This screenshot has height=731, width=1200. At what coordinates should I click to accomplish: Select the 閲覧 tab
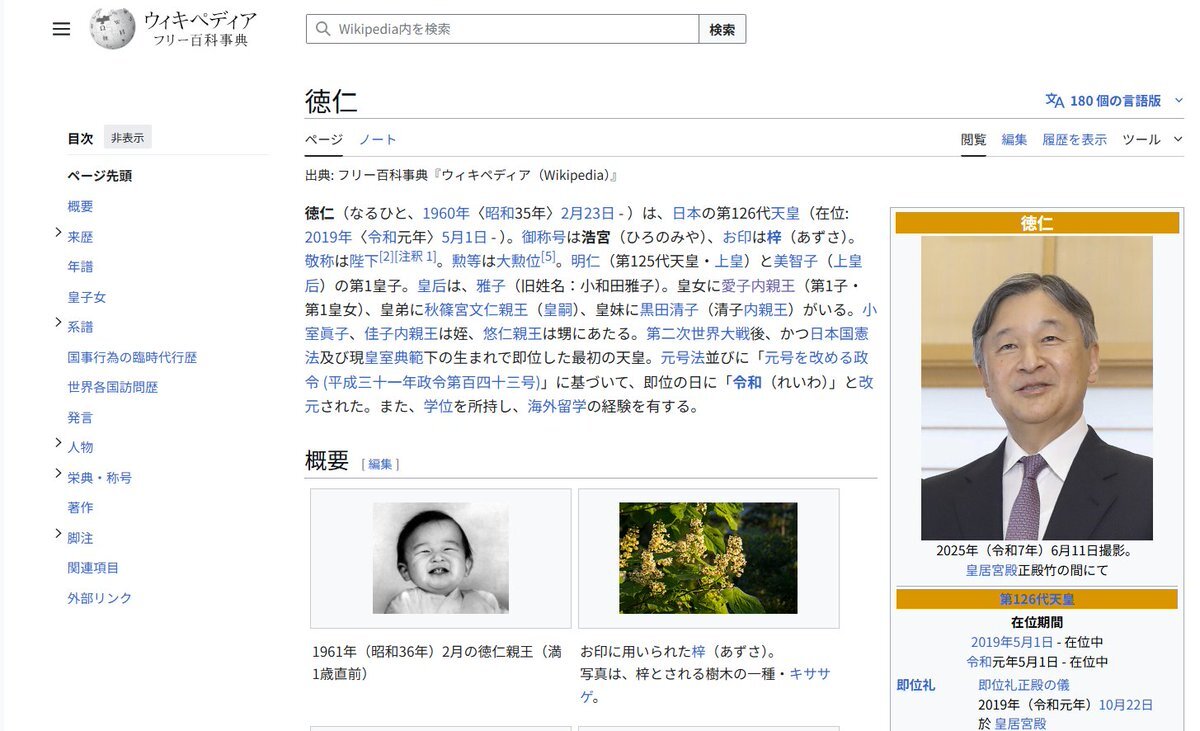pos(974,139)
